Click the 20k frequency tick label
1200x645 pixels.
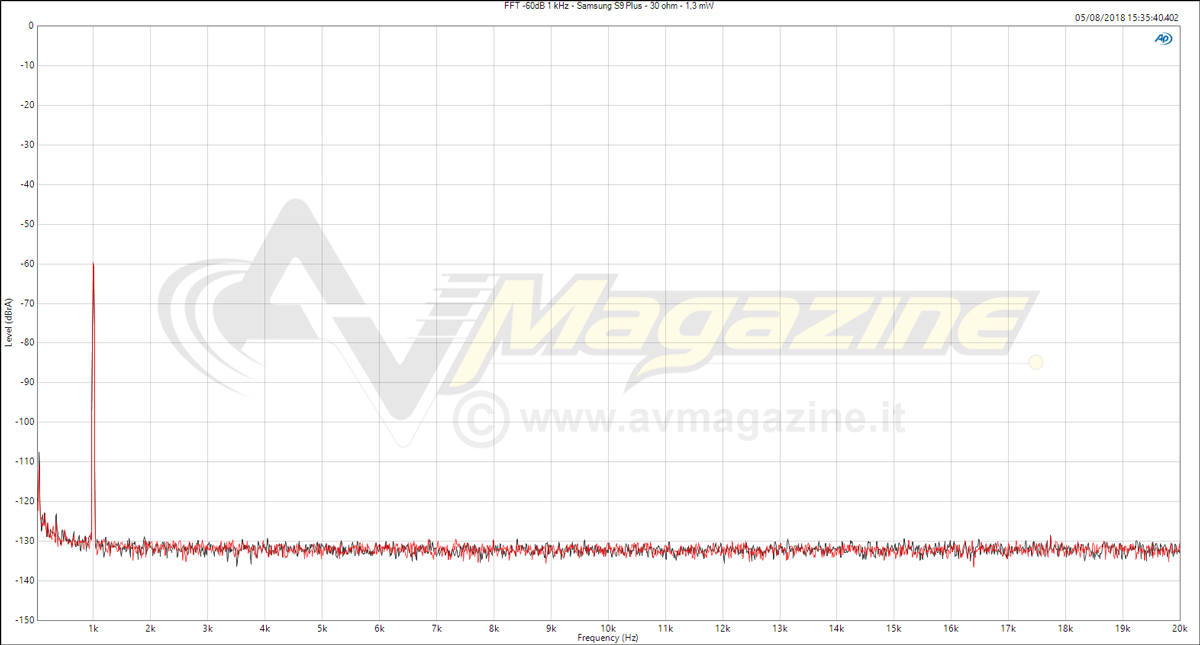click(1179, 628)
